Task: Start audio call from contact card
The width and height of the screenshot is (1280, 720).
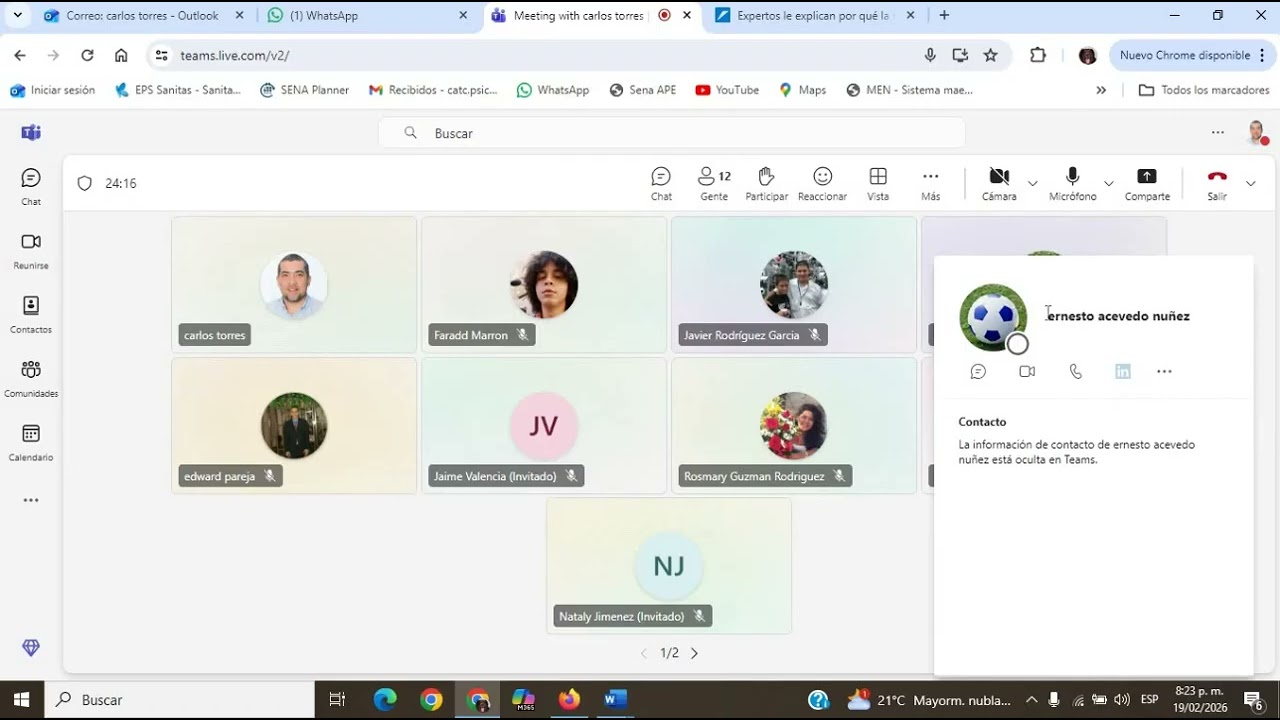Action: [x=1076, y=371]
